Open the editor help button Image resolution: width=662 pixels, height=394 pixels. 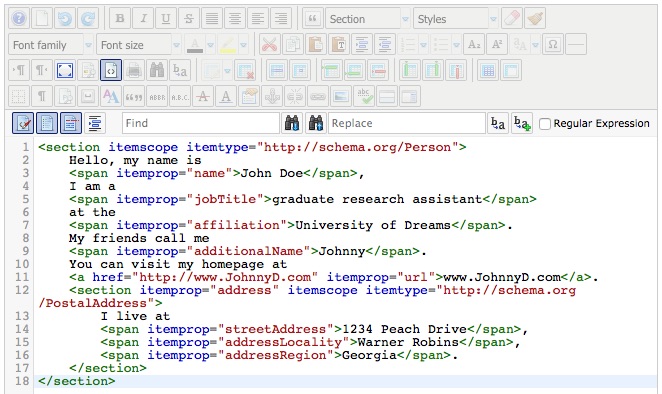coord(19,19)
